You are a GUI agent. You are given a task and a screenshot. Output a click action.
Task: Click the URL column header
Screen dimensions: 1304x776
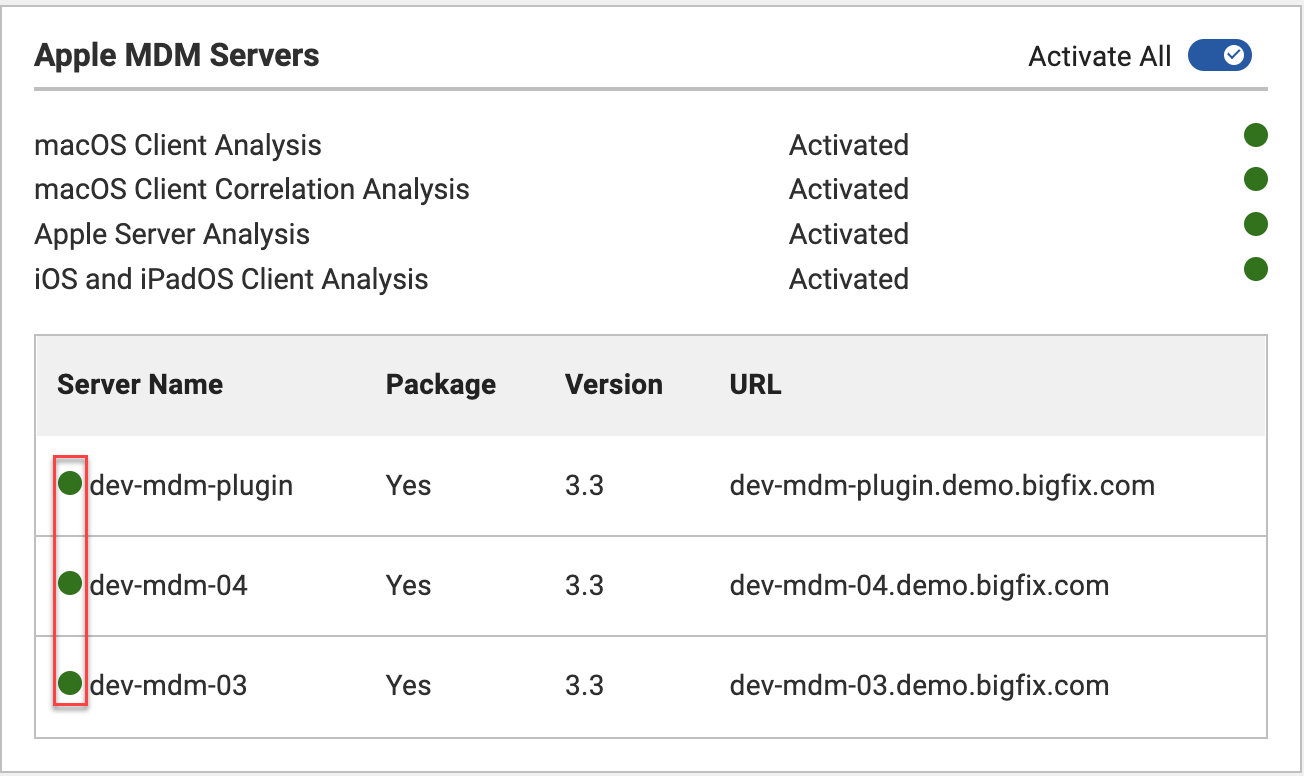(x=755, y=385)
